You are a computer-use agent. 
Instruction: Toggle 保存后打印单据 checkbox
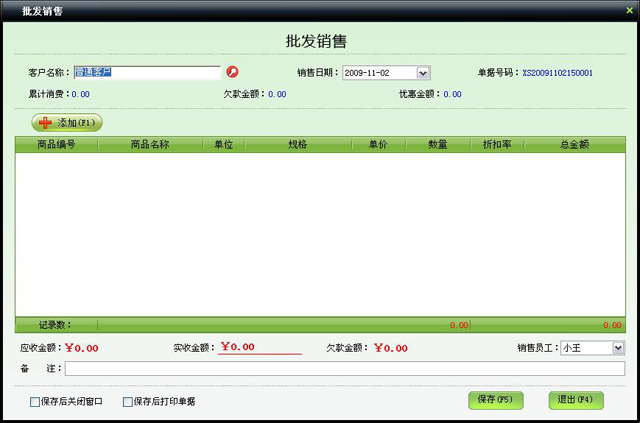point(128,402)
